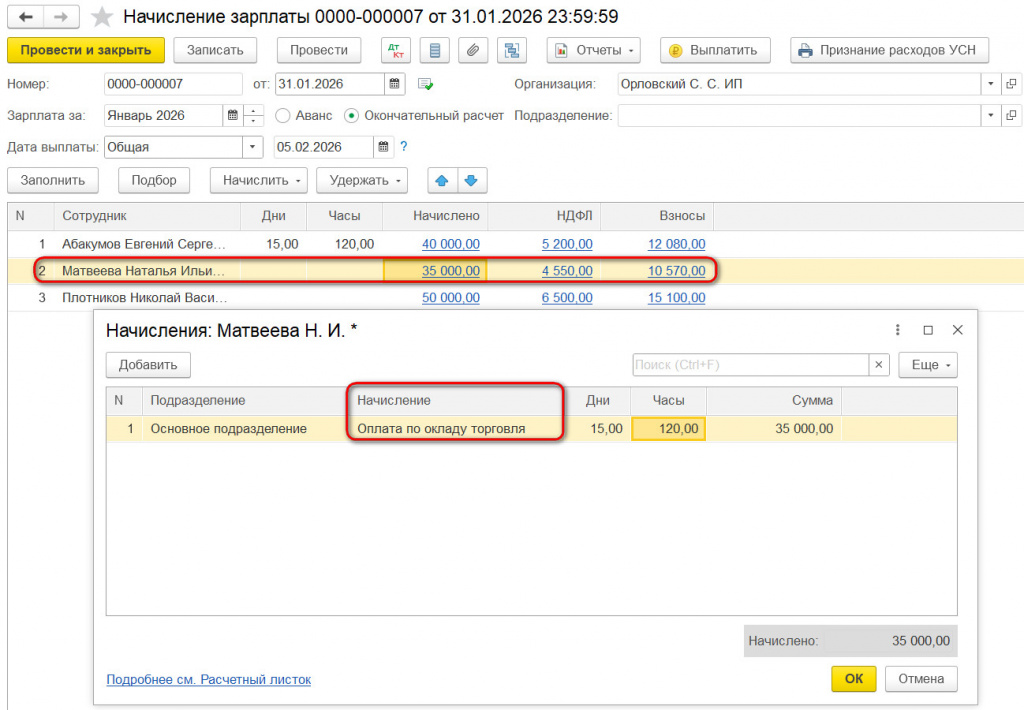Viewport: 1024px width, 710px height.
Task: Open calendar for document date 31.01.2026
Action: point(394,84)
